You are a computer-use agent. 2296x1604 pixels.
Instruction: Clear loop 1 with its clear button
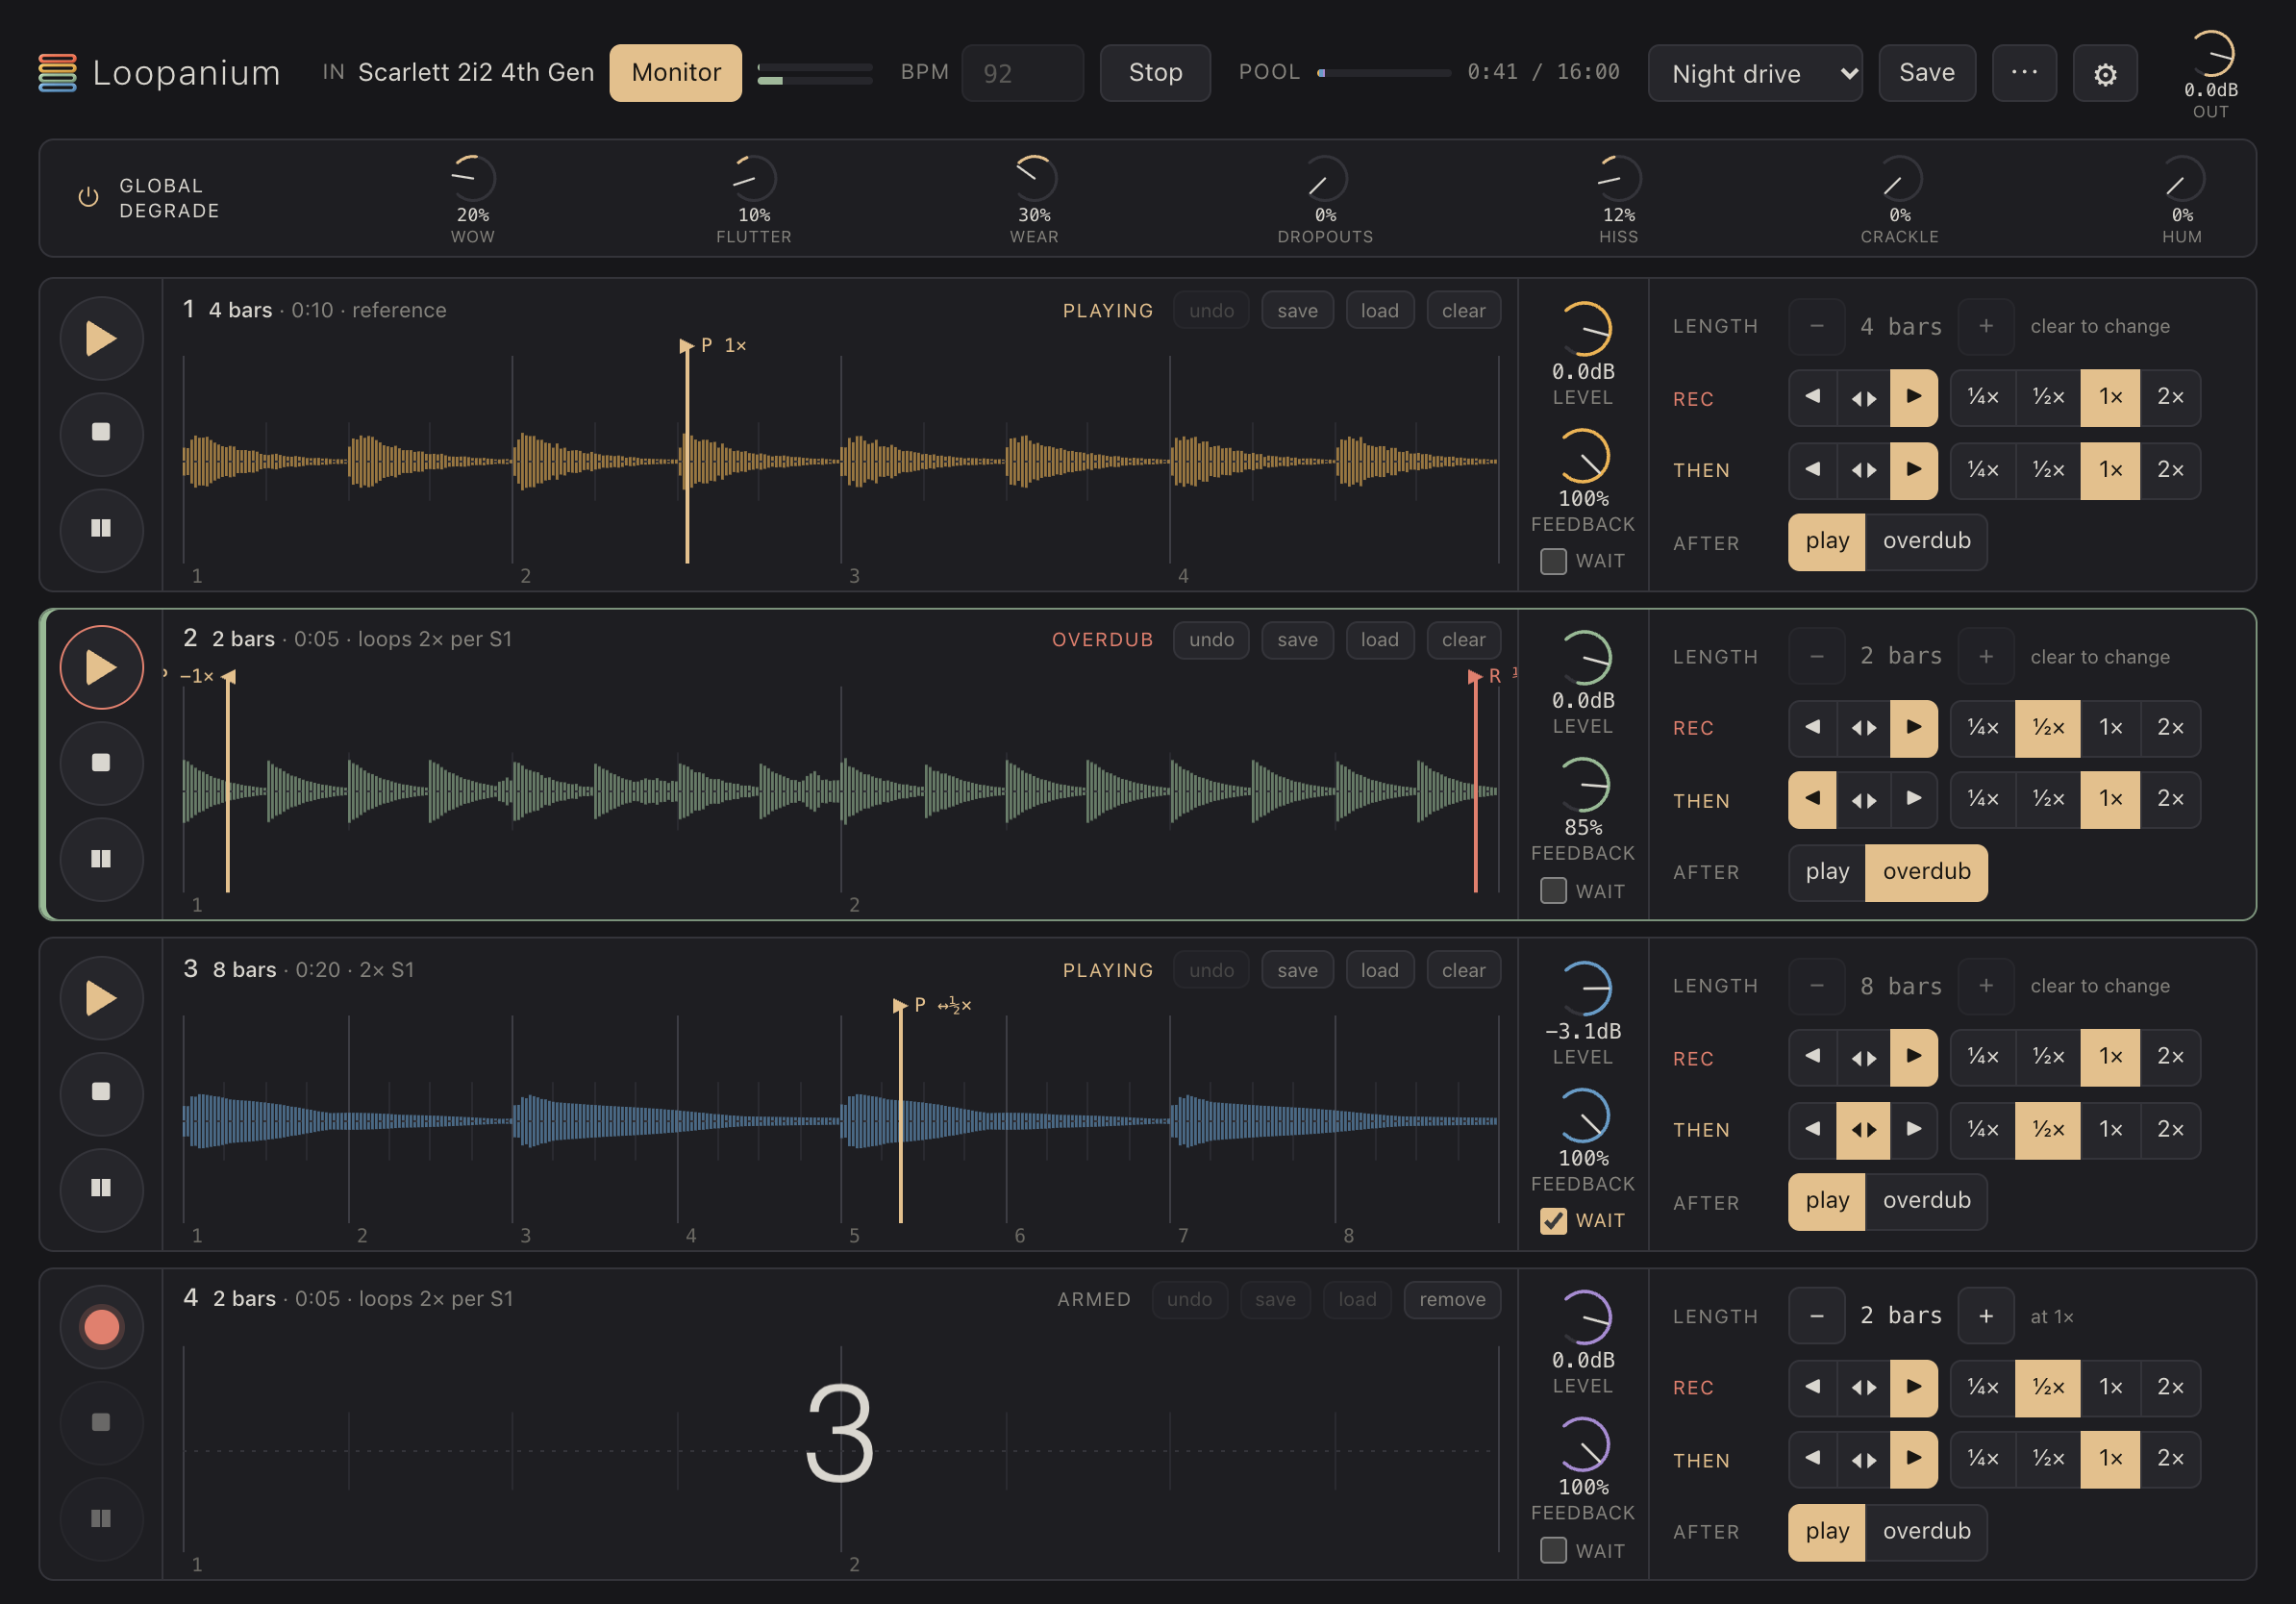coord(1463,311)
